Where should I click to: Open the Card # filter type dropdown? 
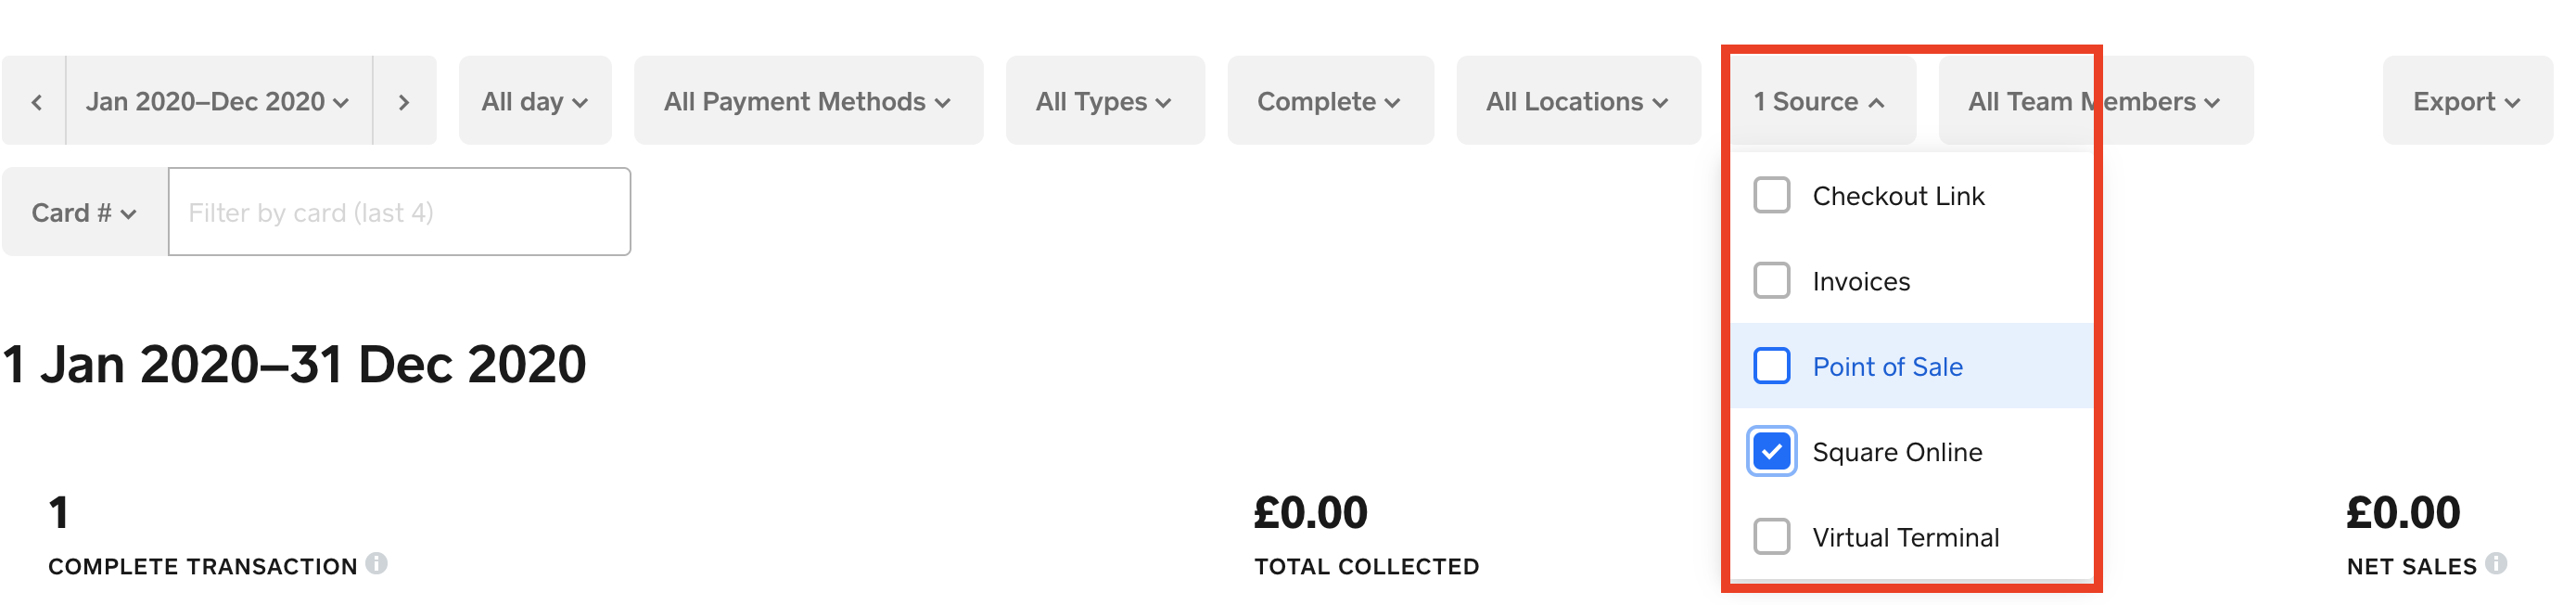(x=84, y=213)
